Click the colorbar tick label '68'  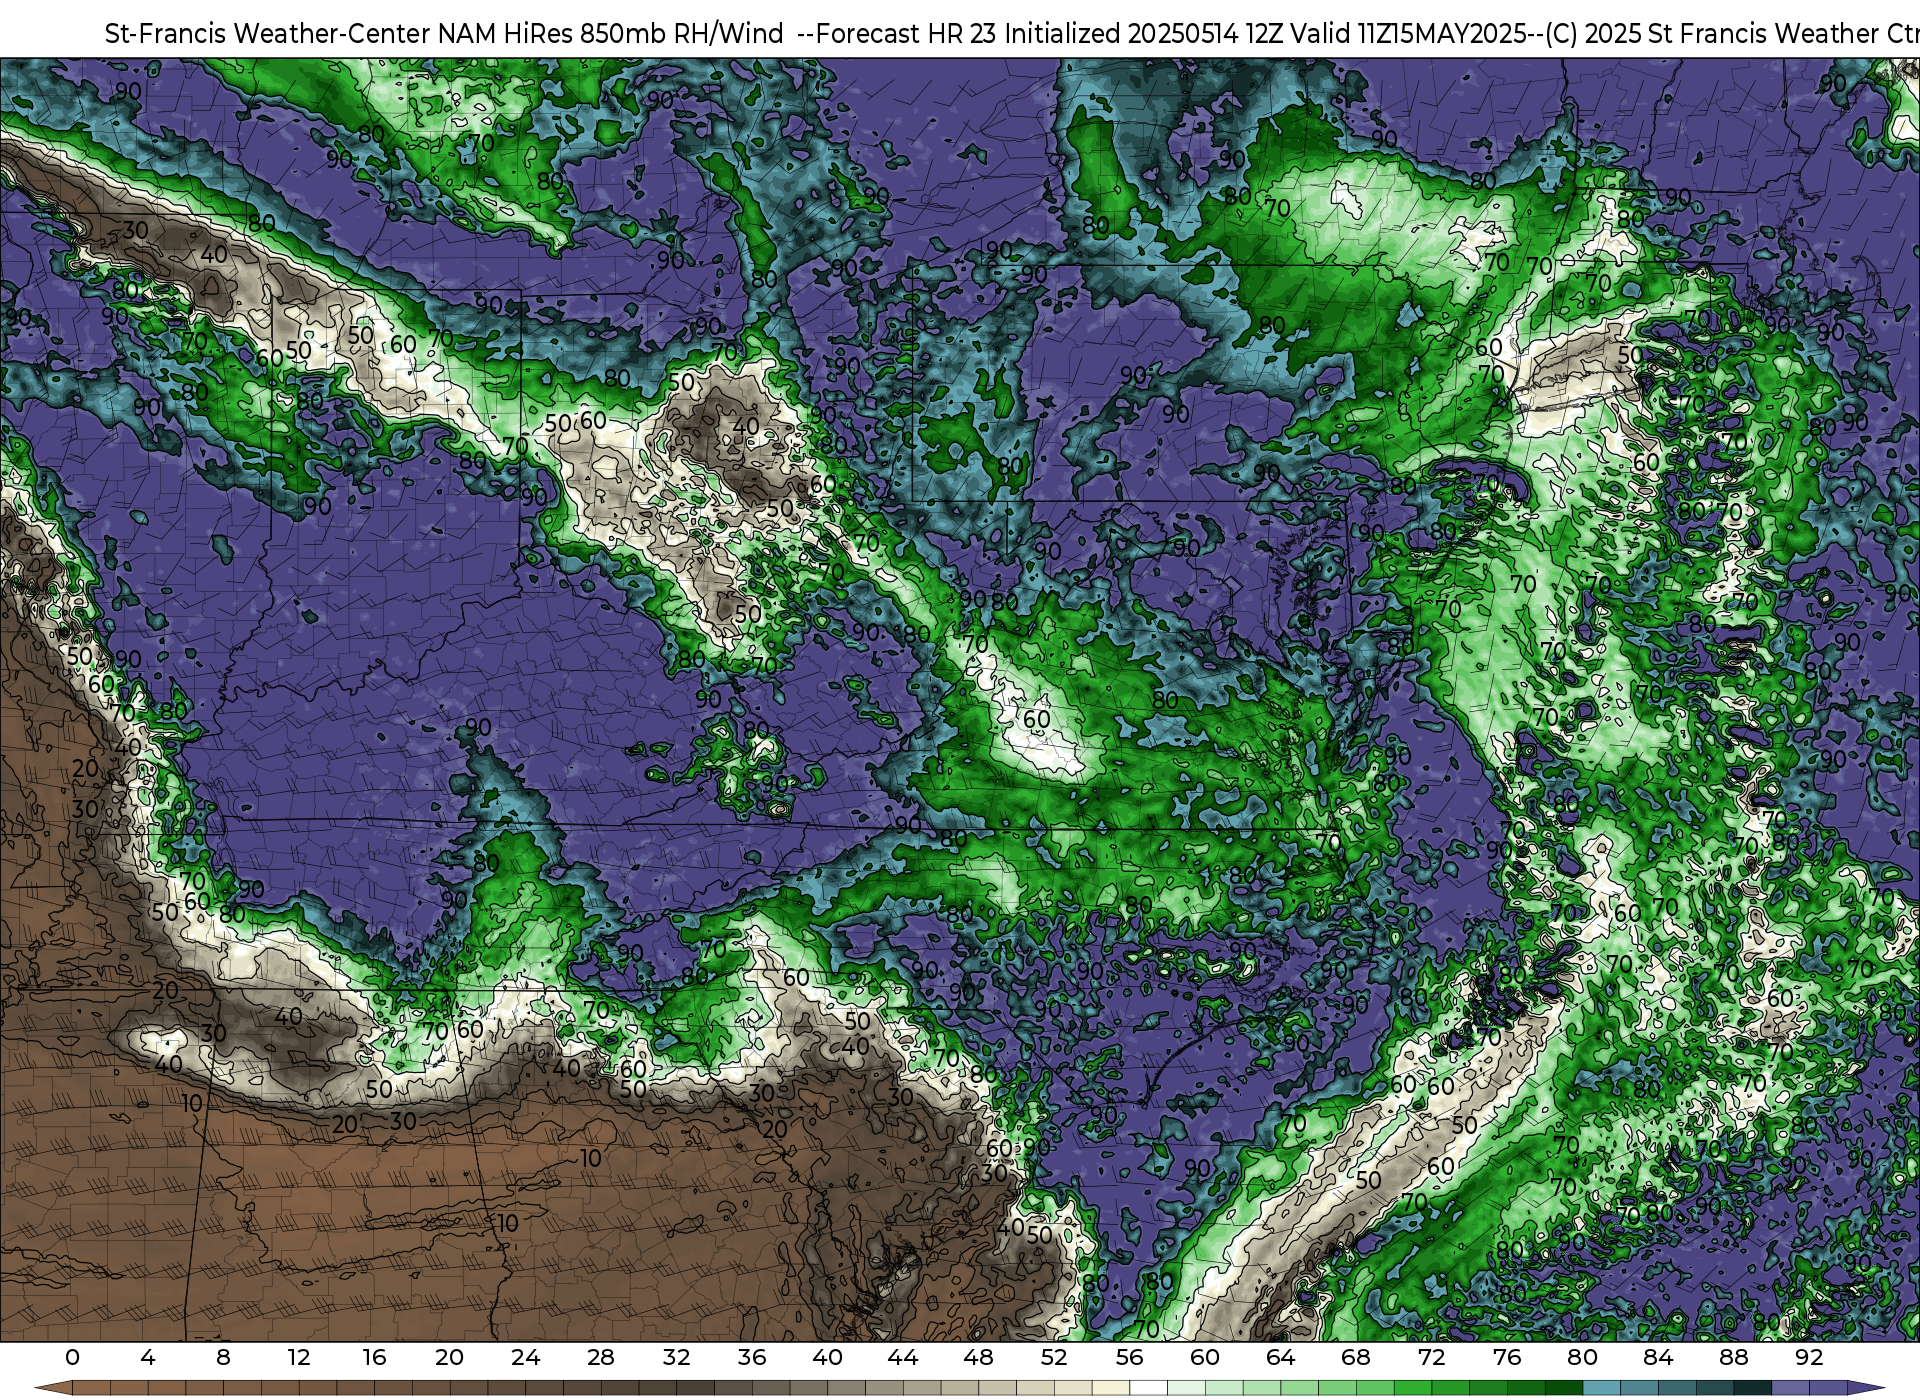pos(1356,1357)
